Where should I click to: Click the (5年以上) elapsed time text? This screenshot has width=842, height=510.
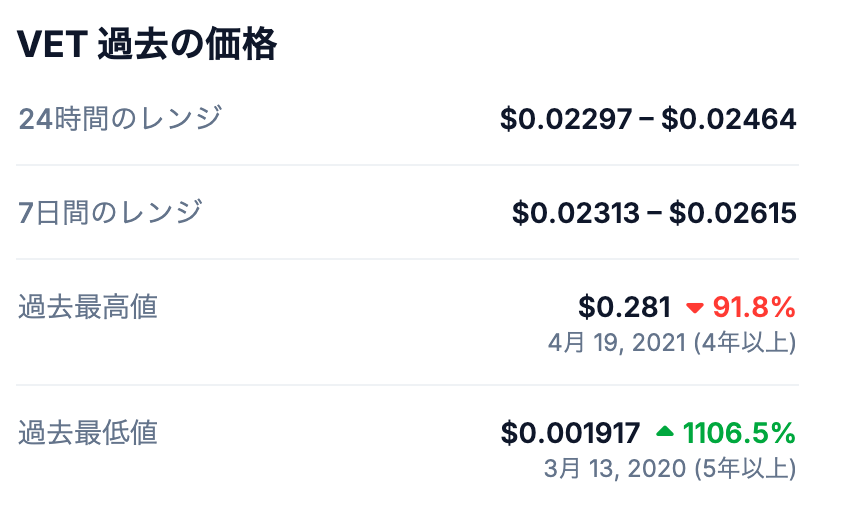pos(744,468)
